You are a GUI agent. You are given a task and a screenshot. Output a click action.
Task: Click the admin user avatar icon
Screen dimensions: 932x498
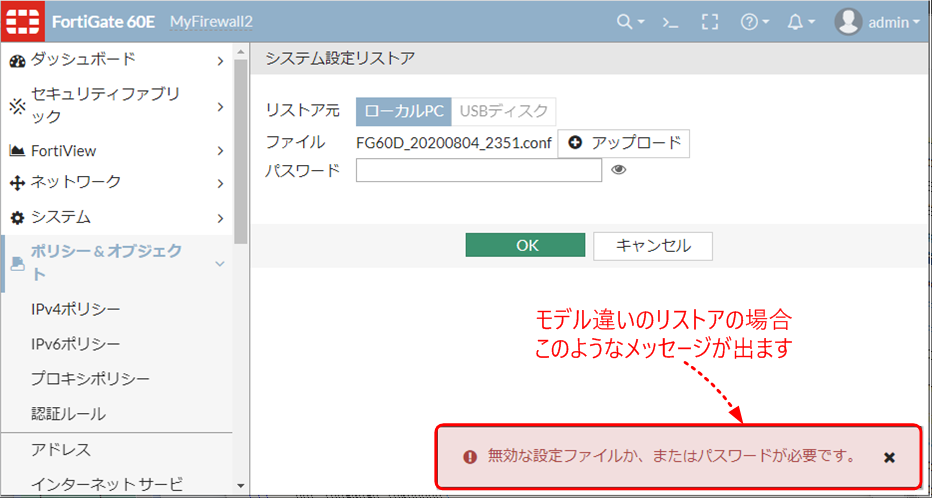tap(848, 22)
